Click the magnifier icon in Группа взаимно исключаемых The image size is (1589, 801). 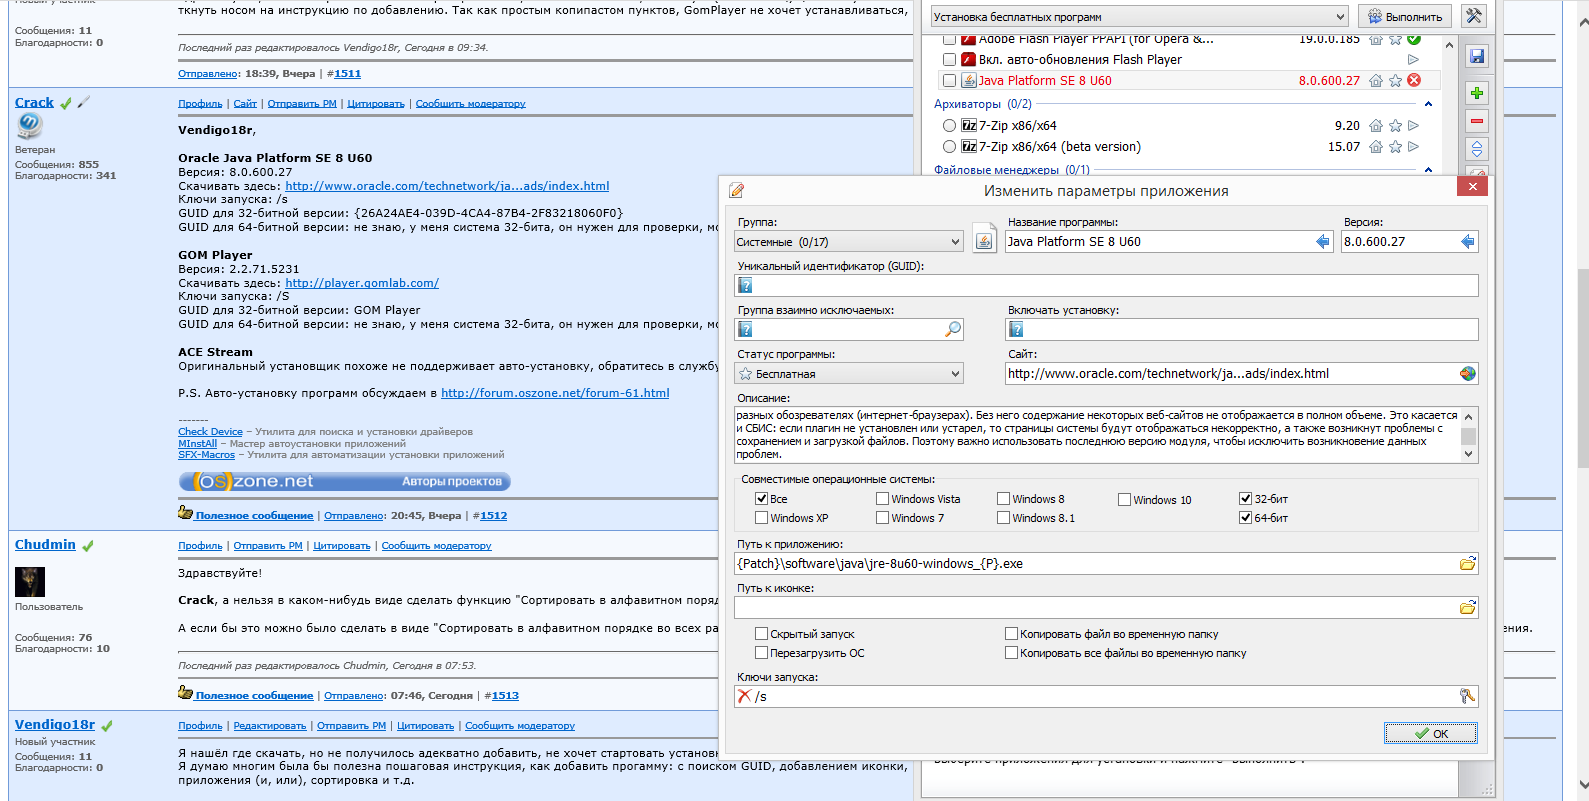click(x=953, y=329)
